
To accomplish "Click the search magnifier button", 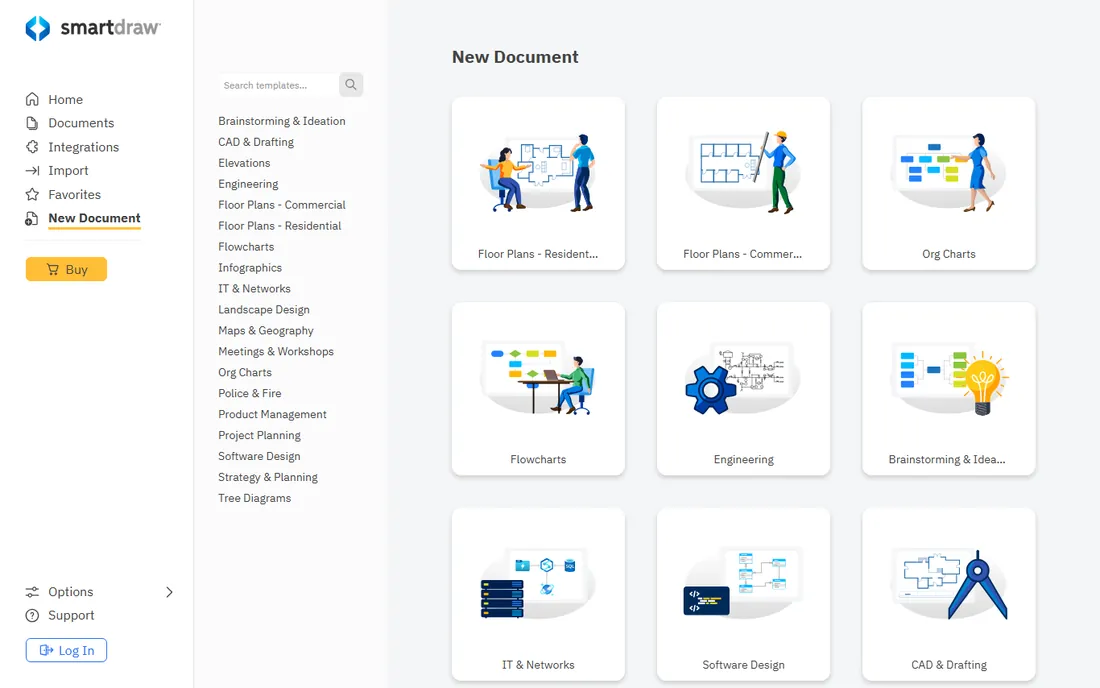I will (x=351, y=85).
